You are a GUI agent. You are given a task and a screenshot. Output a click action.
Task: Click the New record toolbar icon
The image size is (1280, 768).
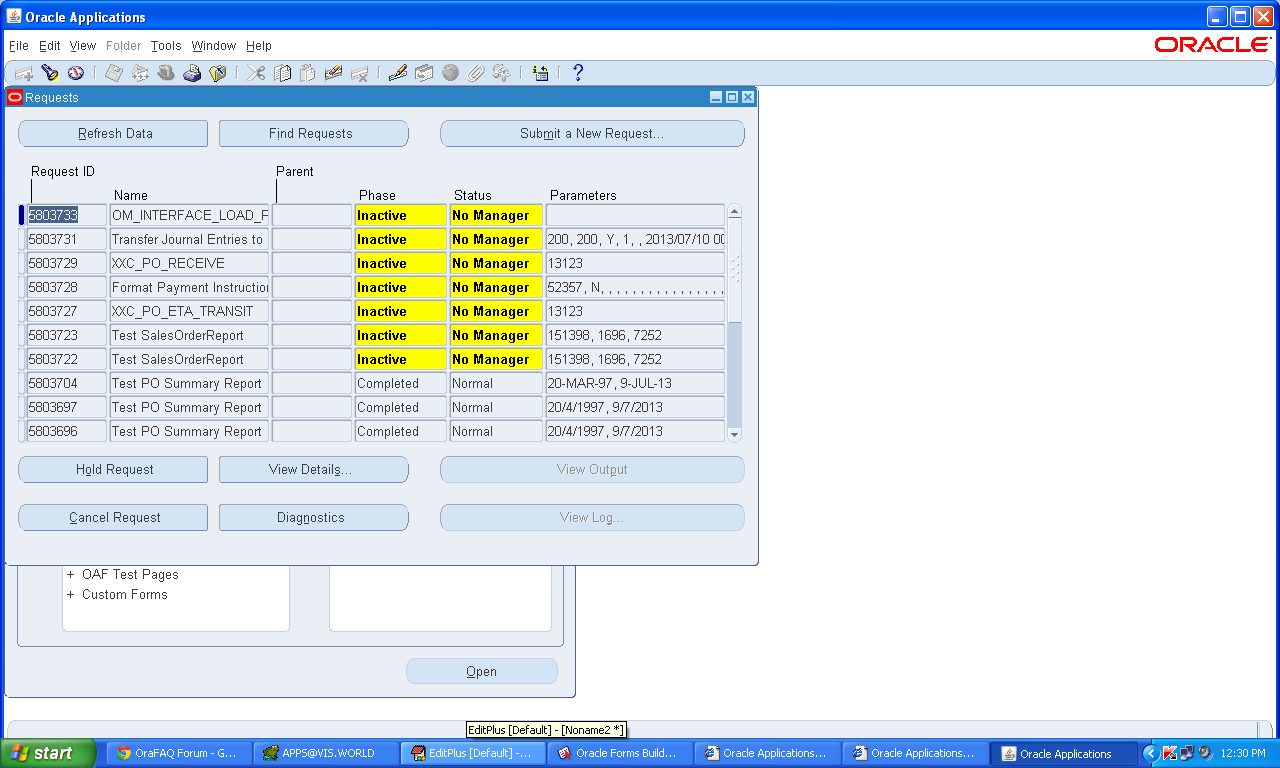[x=24, y=73]
